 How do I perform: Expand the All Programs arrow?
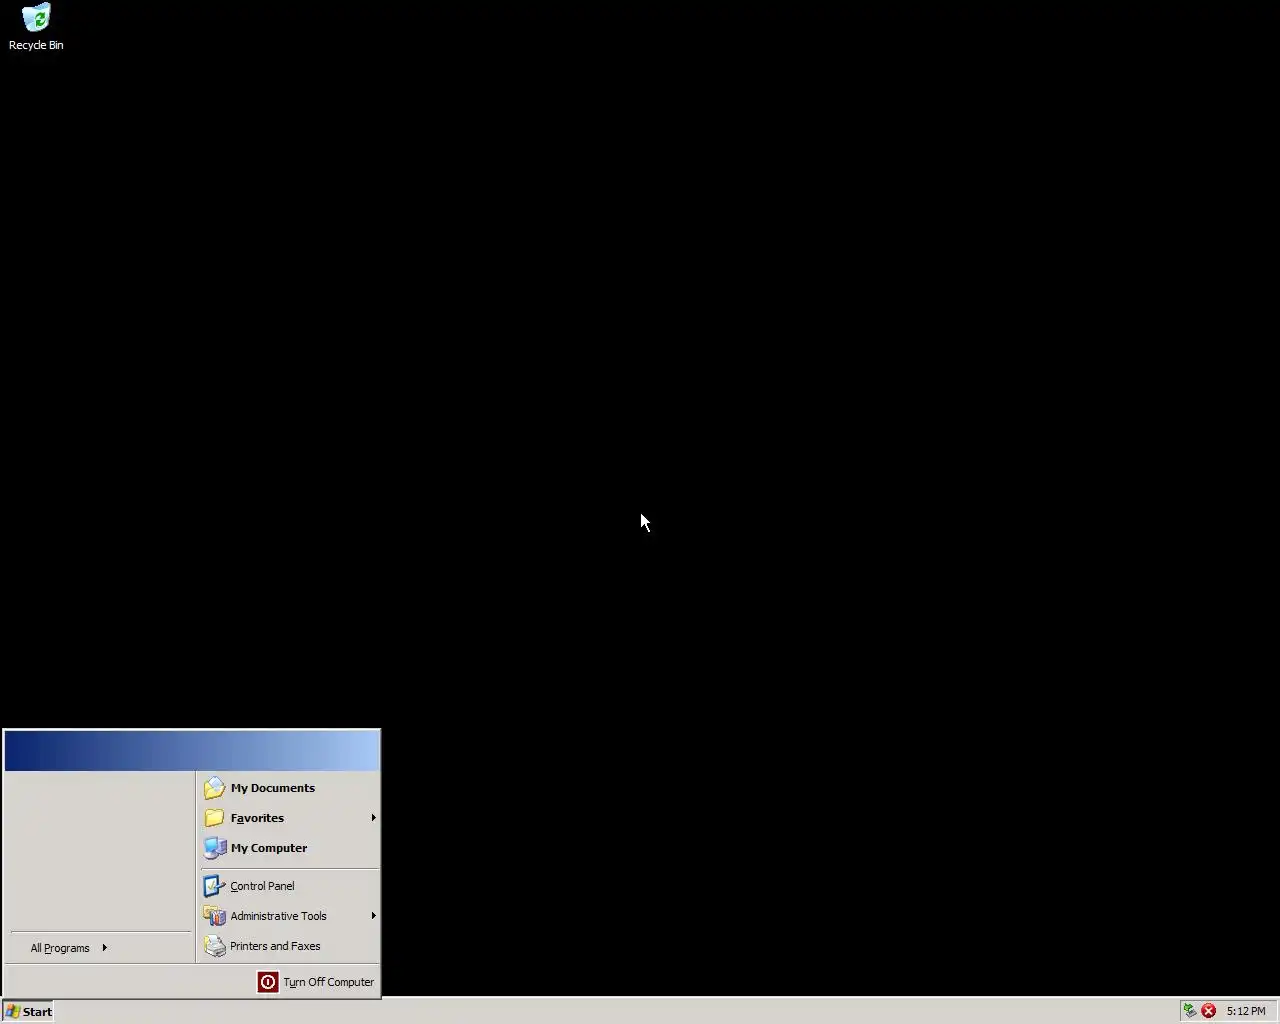(104, 948)
